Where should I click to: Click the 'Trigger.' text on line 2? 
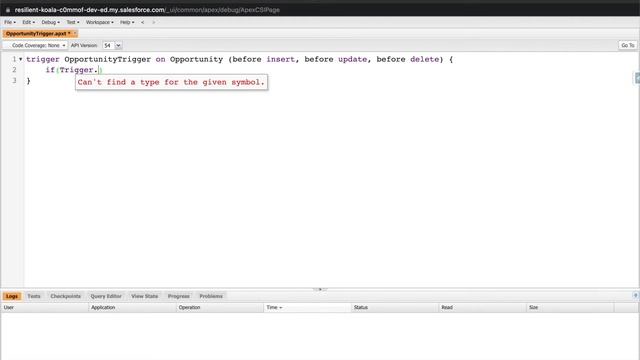(79, 70)
